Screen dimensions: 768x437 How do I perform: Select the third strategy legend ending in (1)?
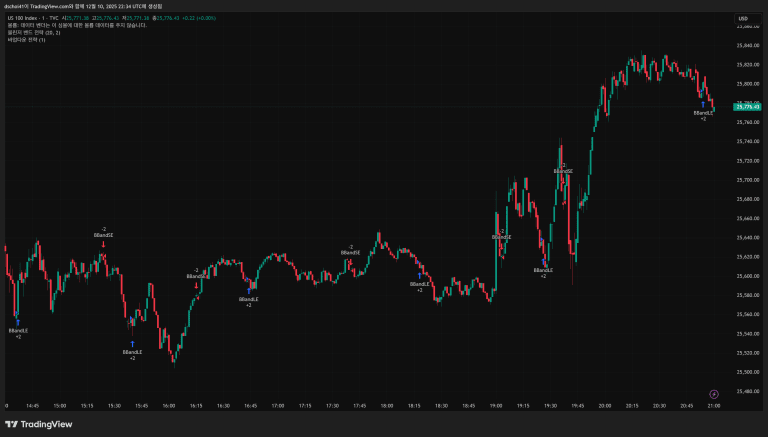tap(26, 39)
